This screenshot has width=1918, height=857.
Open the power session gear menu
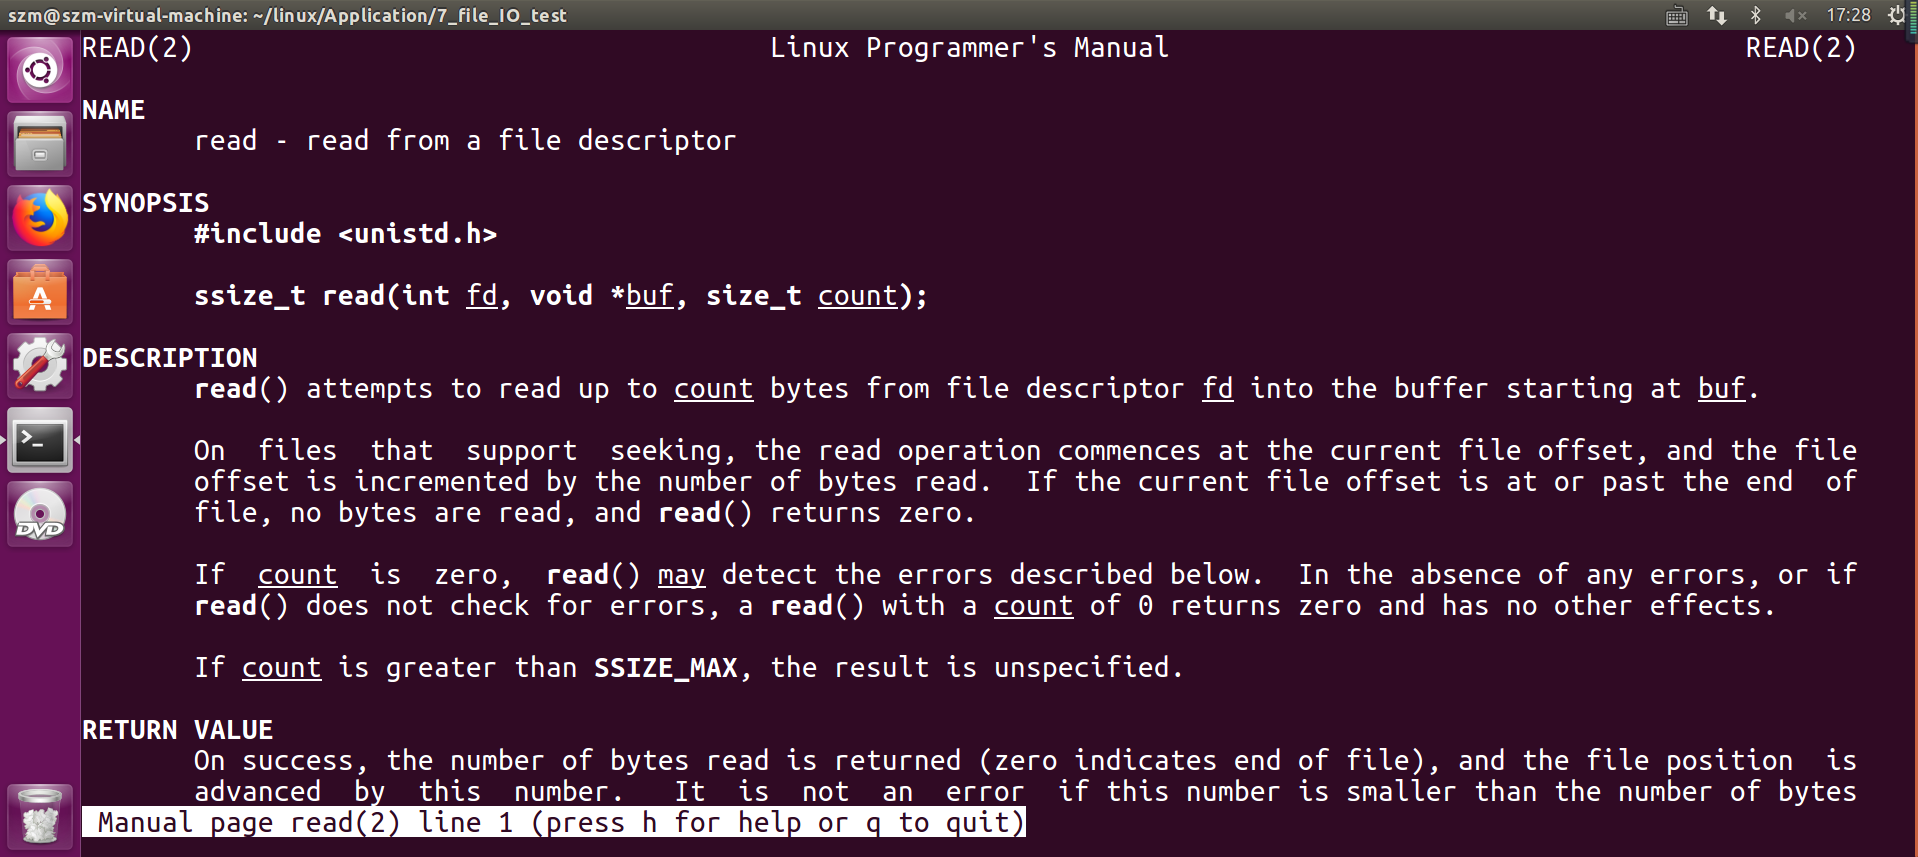[x=1896, y=15]
